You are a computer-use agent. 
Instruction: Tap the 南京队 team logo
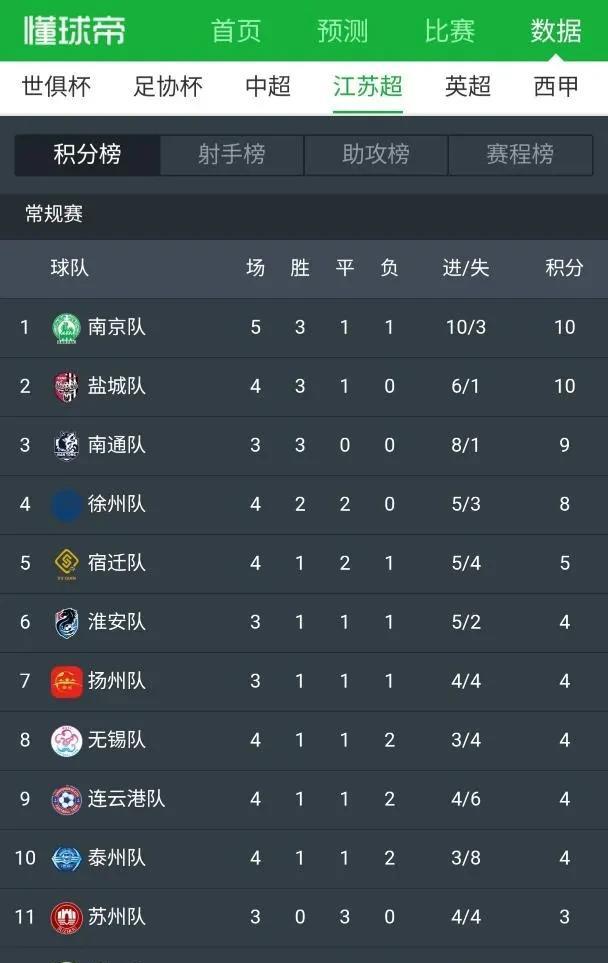coord(67,328)
